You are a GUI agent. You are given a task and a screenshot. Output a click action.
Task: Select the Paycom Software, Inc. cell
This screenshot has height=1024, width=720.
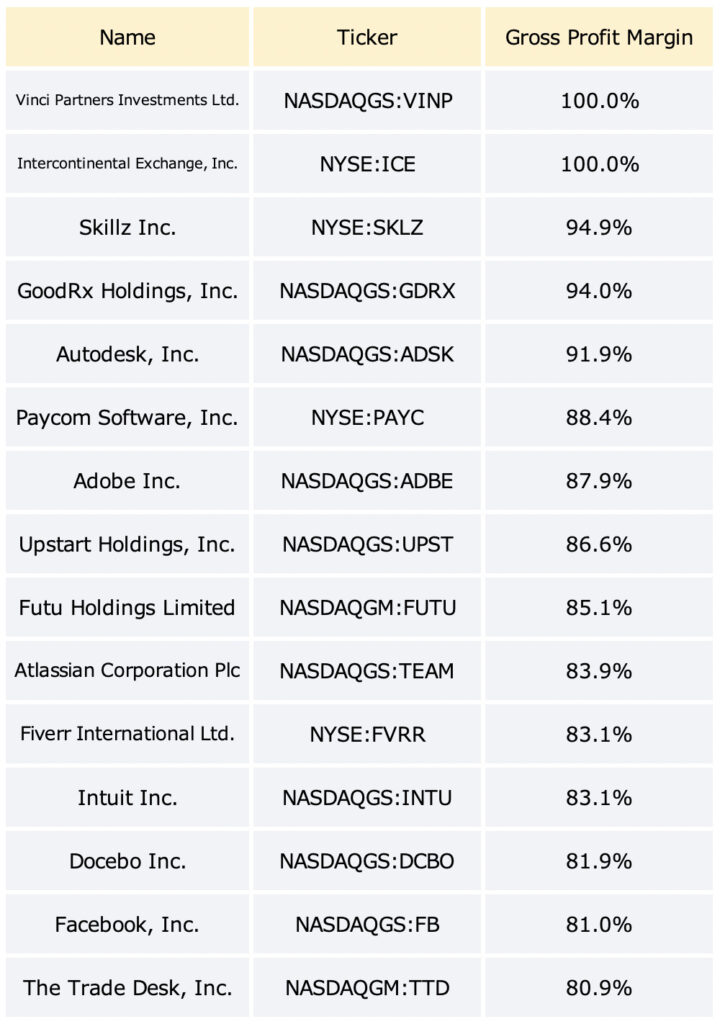pos(127,417)
